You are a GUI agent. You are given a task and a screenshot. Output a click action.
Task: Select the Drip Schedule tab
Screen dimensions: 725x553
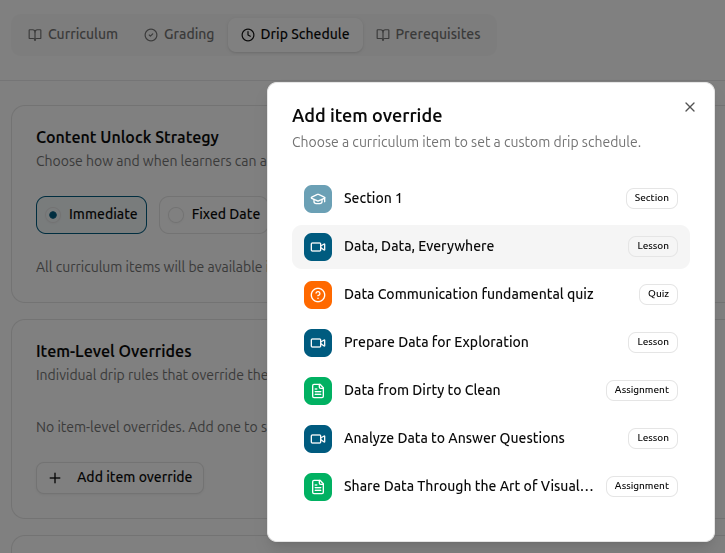tap(295, 35)
